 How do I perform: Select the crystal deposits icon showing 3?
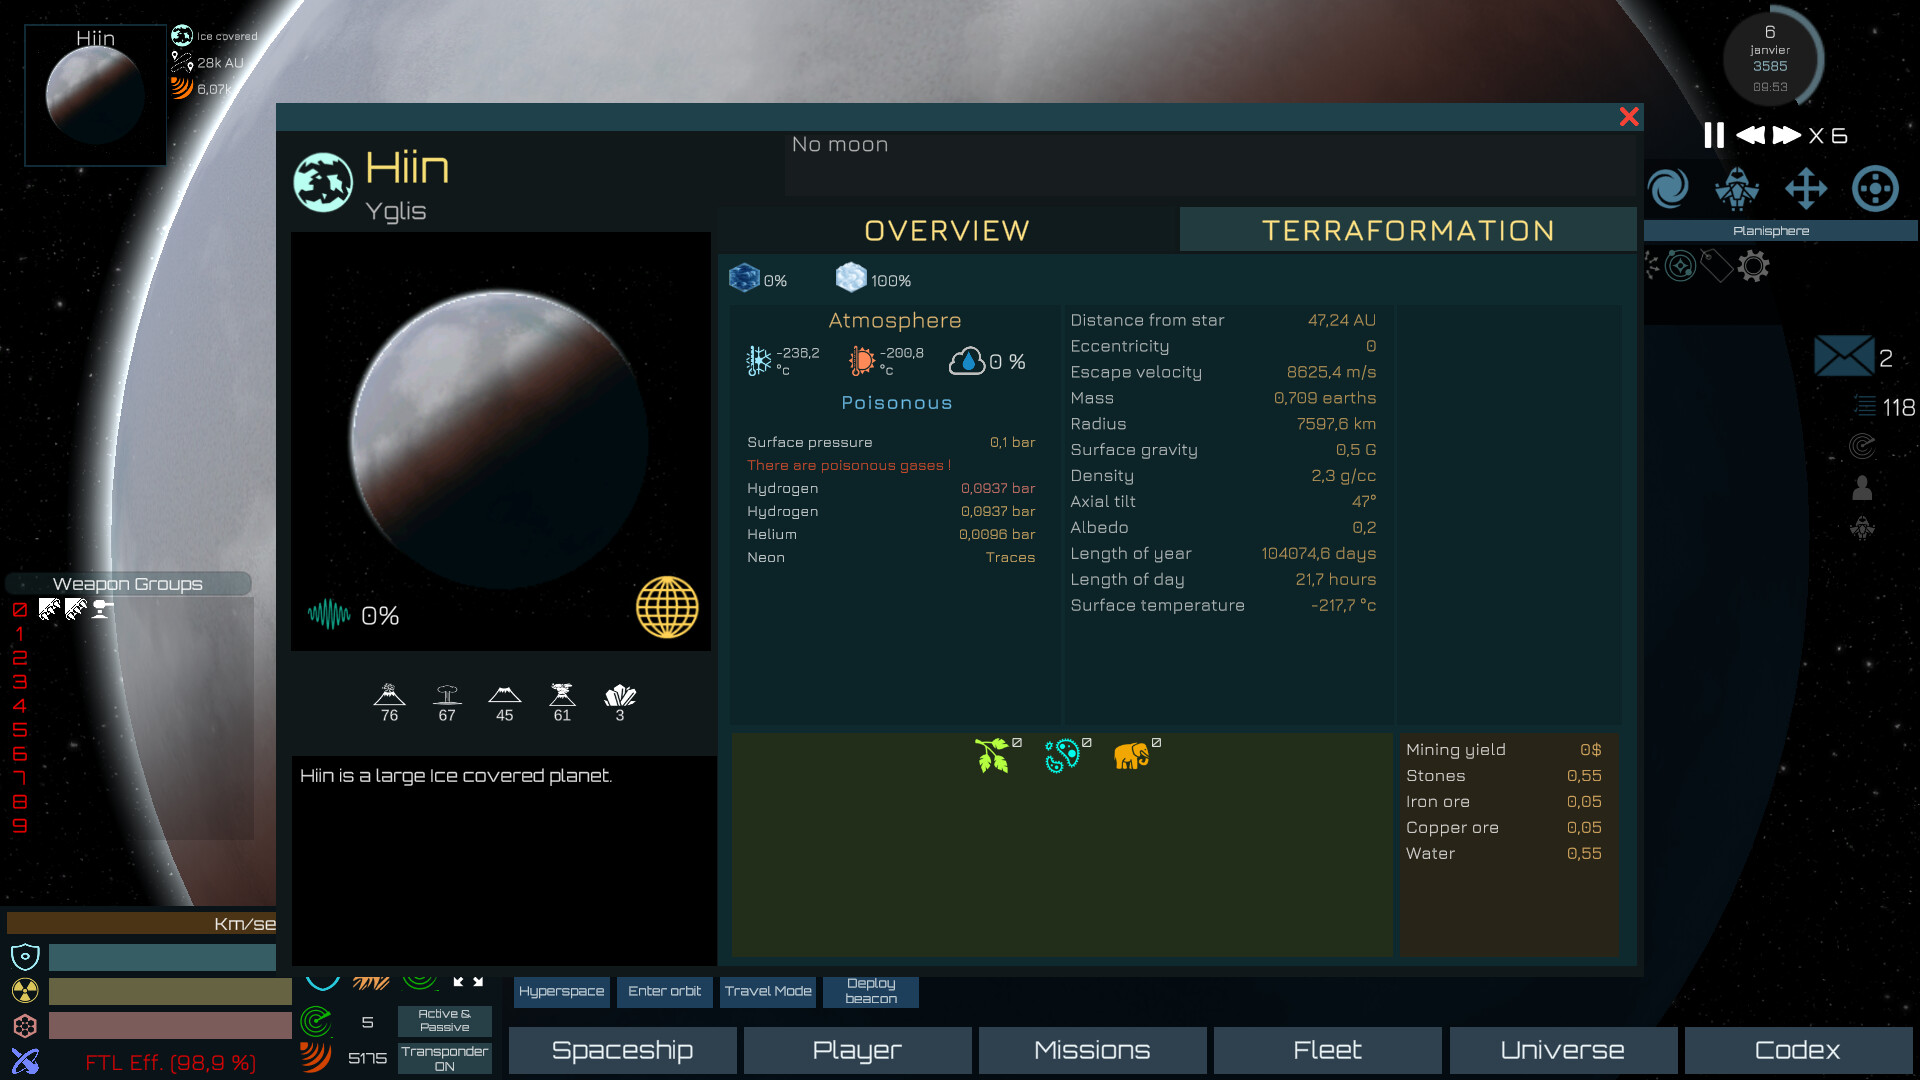click(619, 697)
